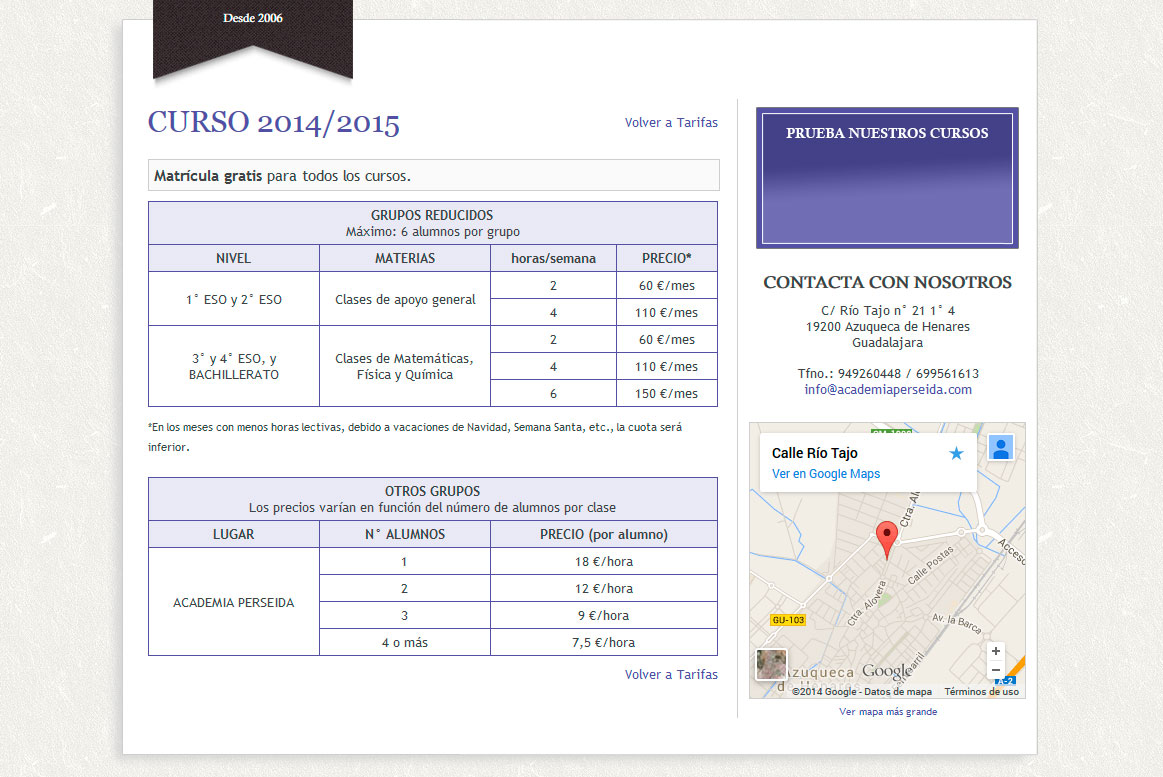
Task: Switch to satellite view thumbnail on map
Action: (771, 665)
